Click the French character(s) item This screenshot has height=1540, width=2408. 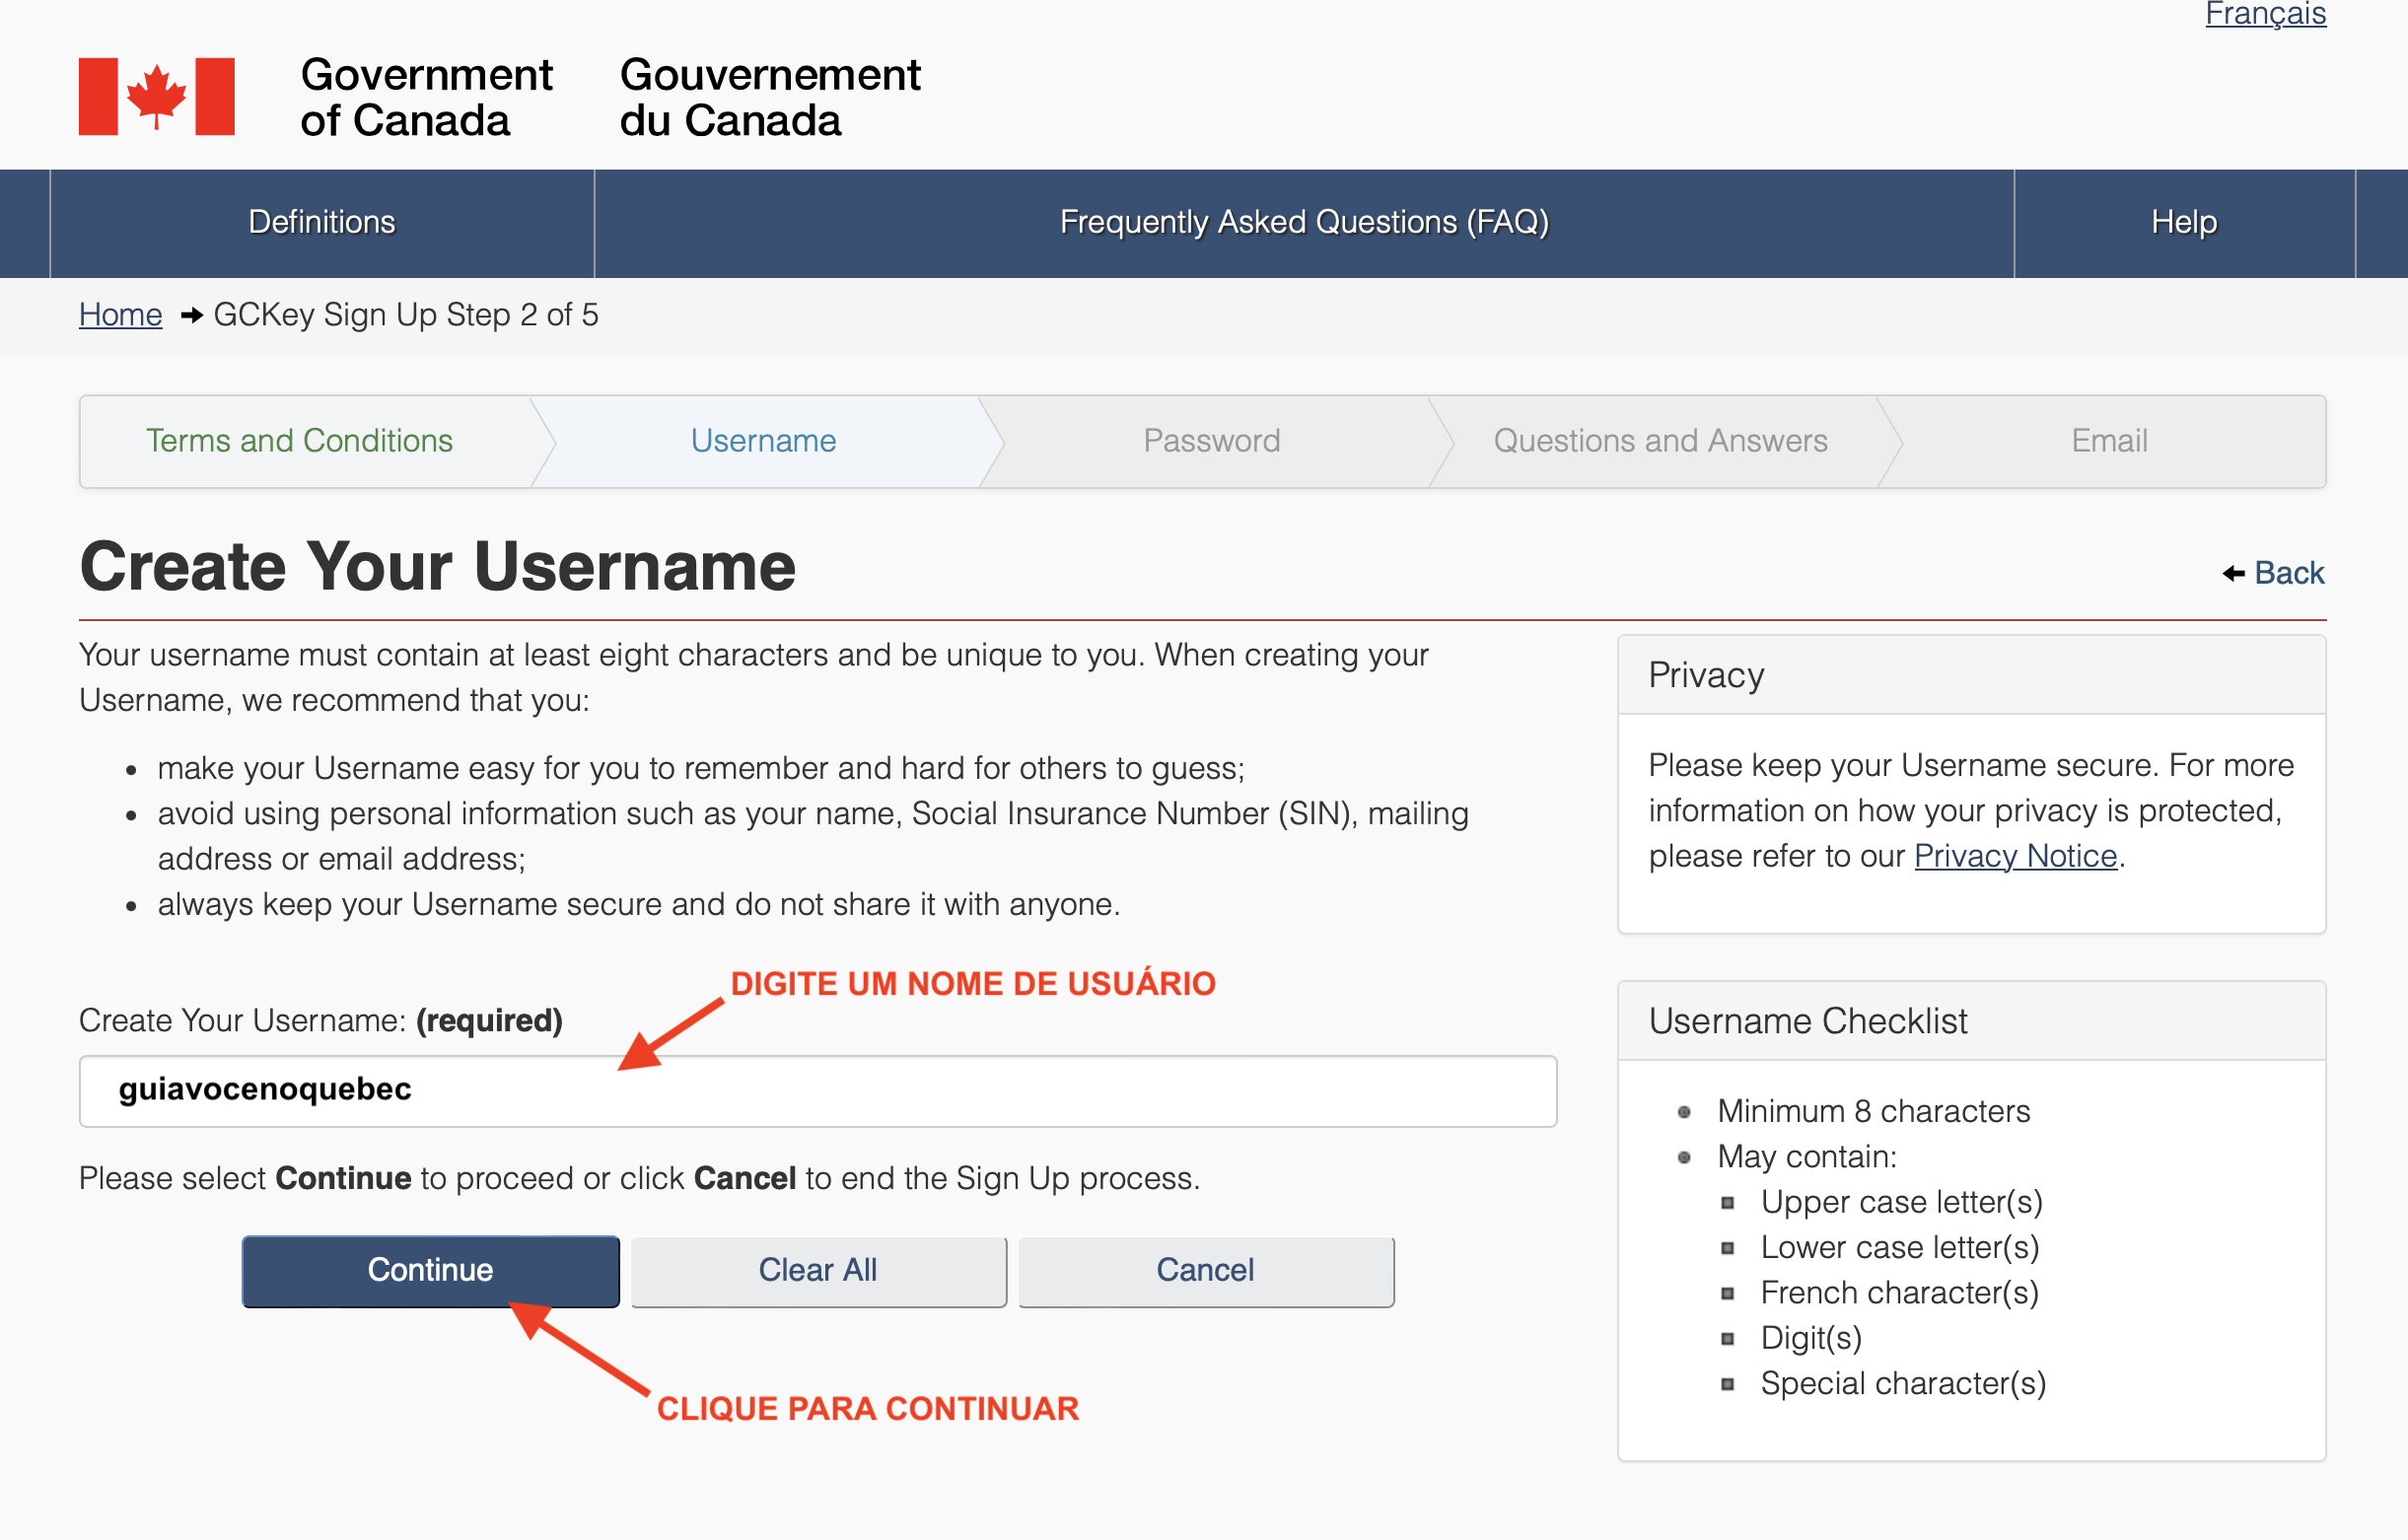coord(1899,1293)
